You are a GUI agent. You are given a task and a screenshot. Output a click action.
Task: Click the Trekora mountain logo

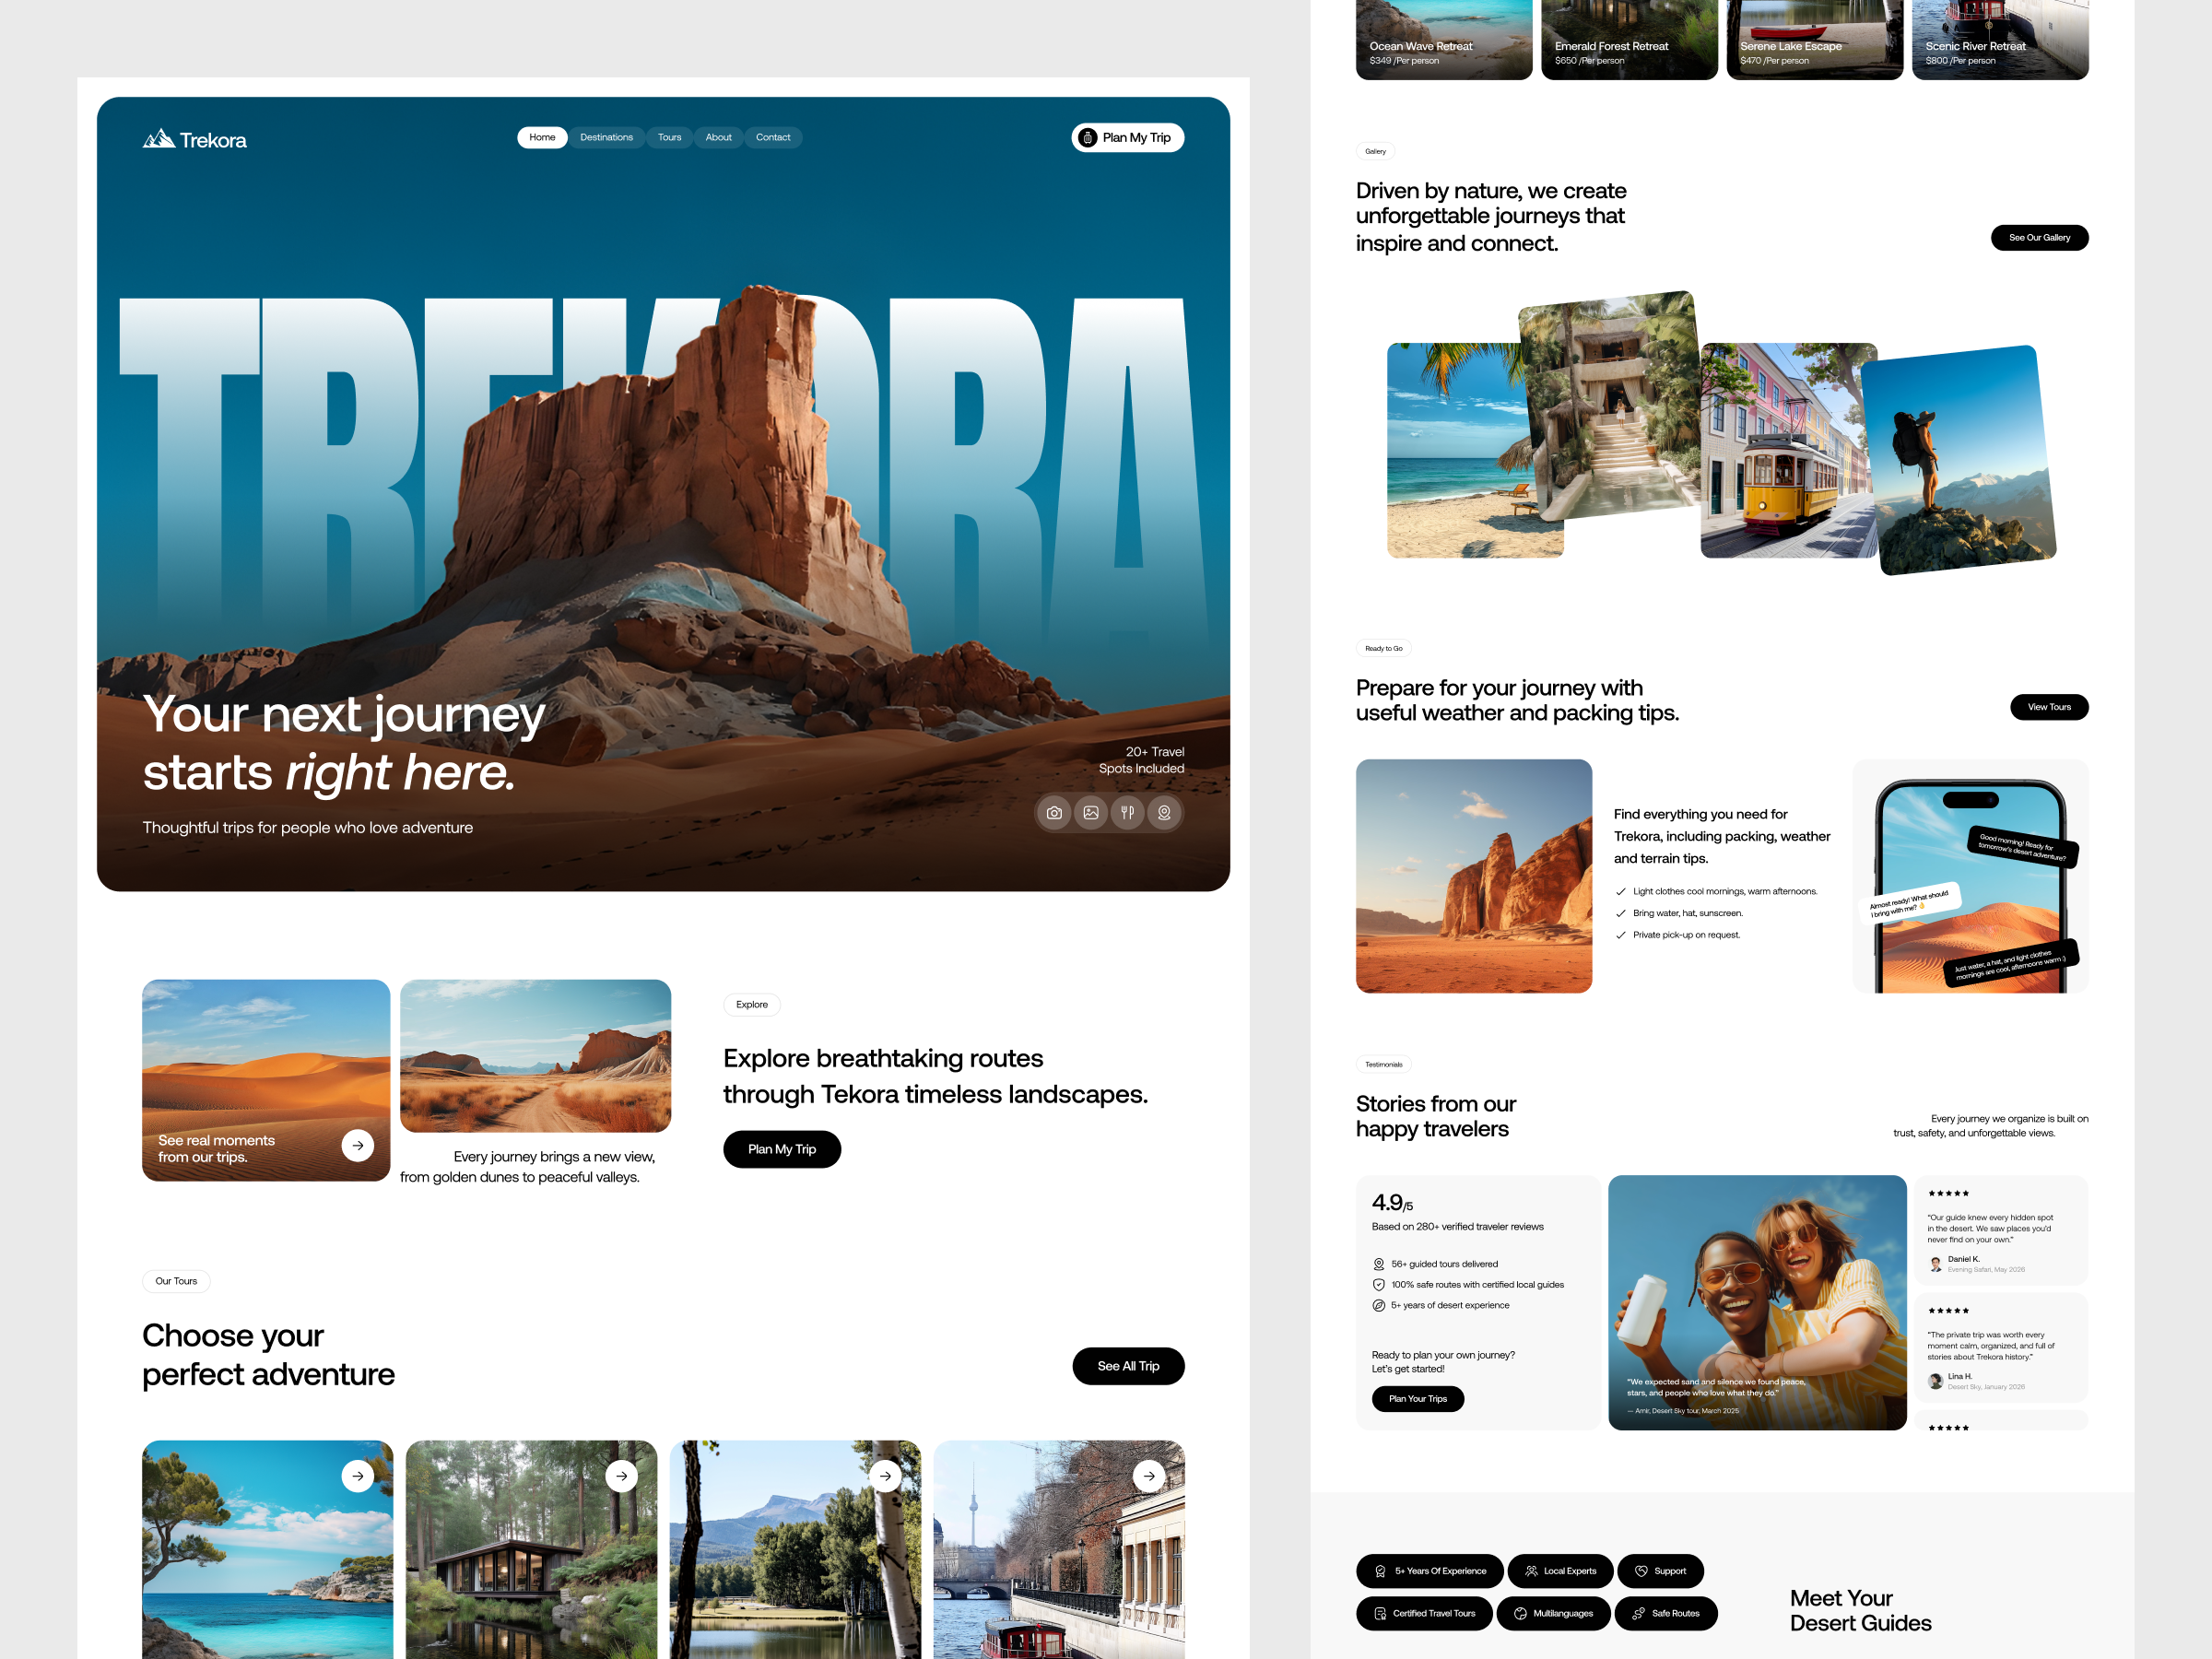[x=194, y=139]
